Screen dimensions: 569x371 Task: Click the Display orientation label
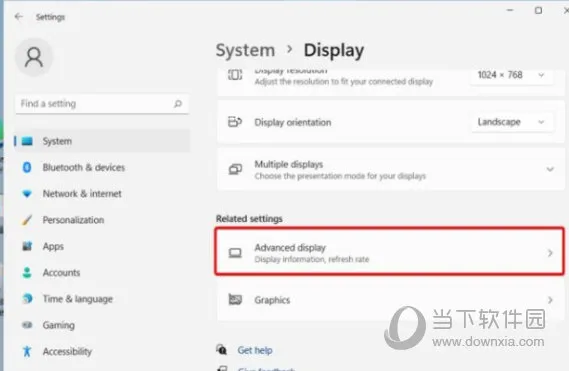(292, 122)
